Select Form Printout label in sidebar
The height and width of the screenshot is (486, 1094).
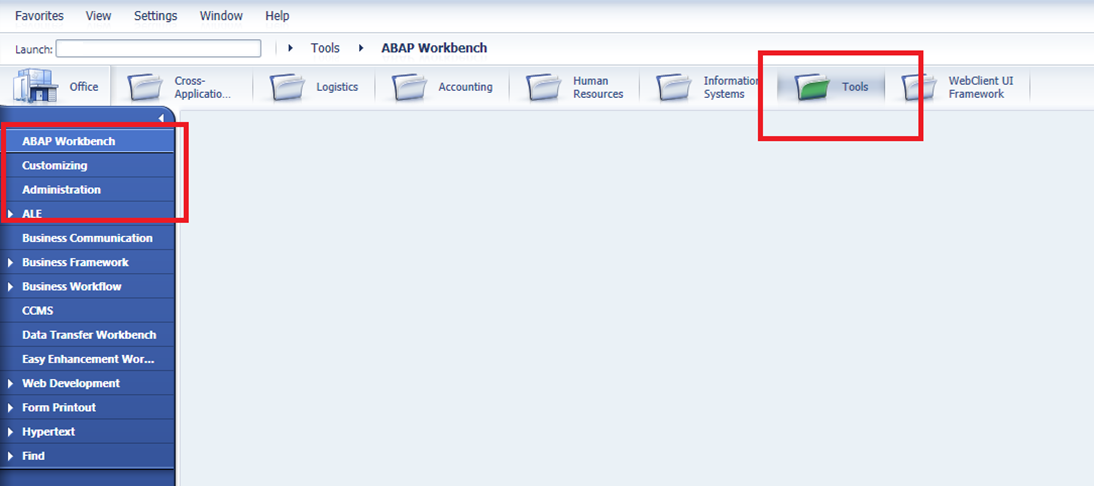tap(59, 407)
